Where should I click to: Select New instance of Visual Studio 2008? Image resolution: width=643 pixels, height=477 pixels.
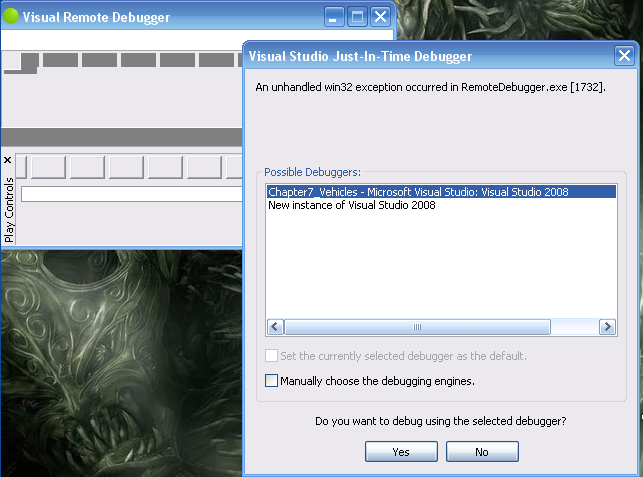351,205
